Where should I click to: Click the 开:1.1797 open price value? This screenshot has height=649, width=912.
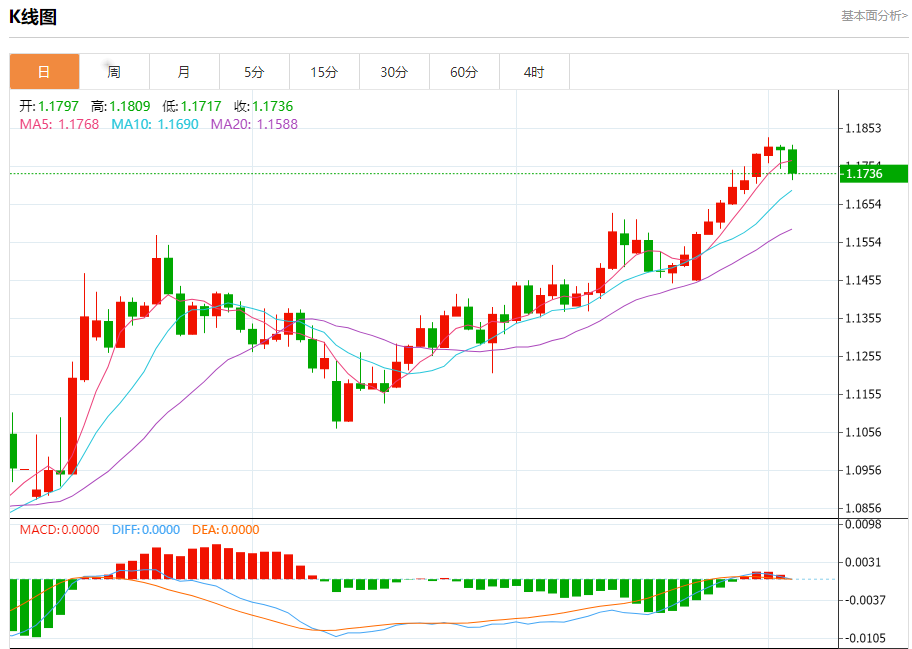(49, 106)
